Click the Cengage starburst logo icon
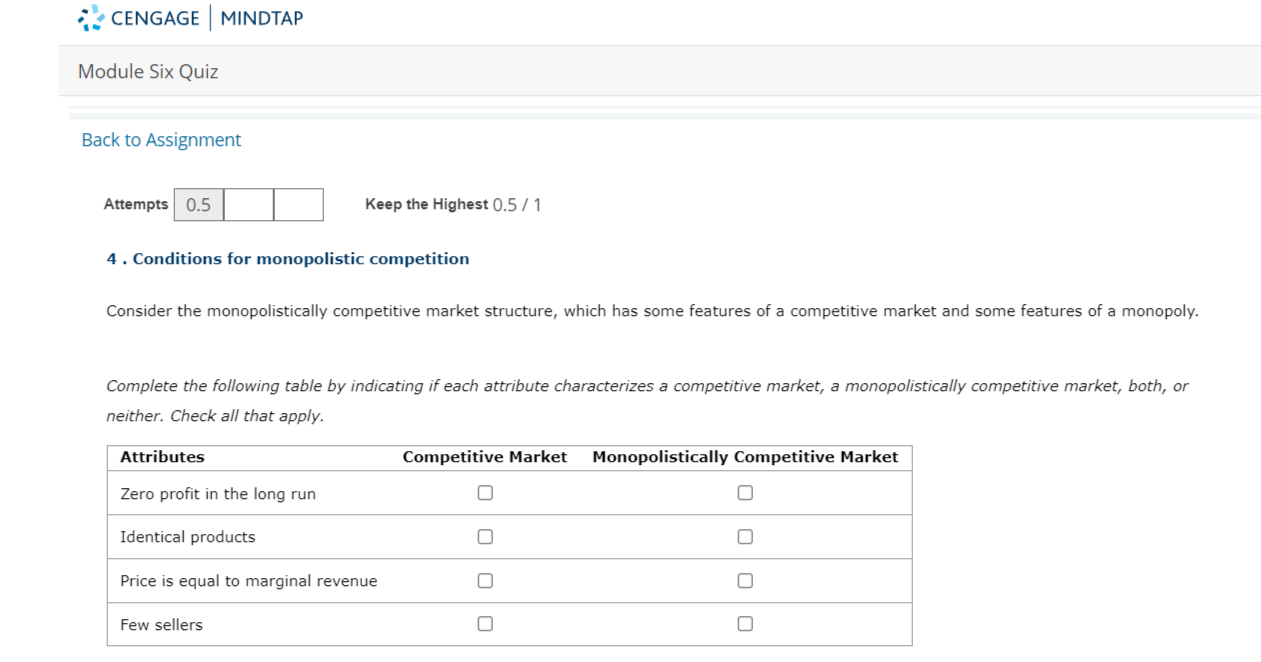 [93, 17]
